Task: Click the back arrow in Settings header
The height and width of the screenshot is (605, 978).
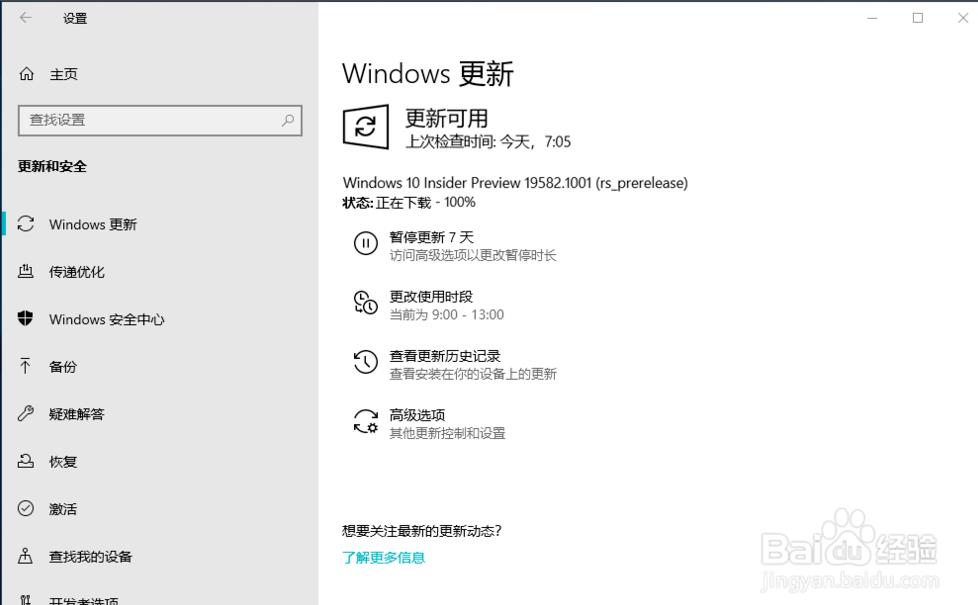Action: [x=26, y=18]
